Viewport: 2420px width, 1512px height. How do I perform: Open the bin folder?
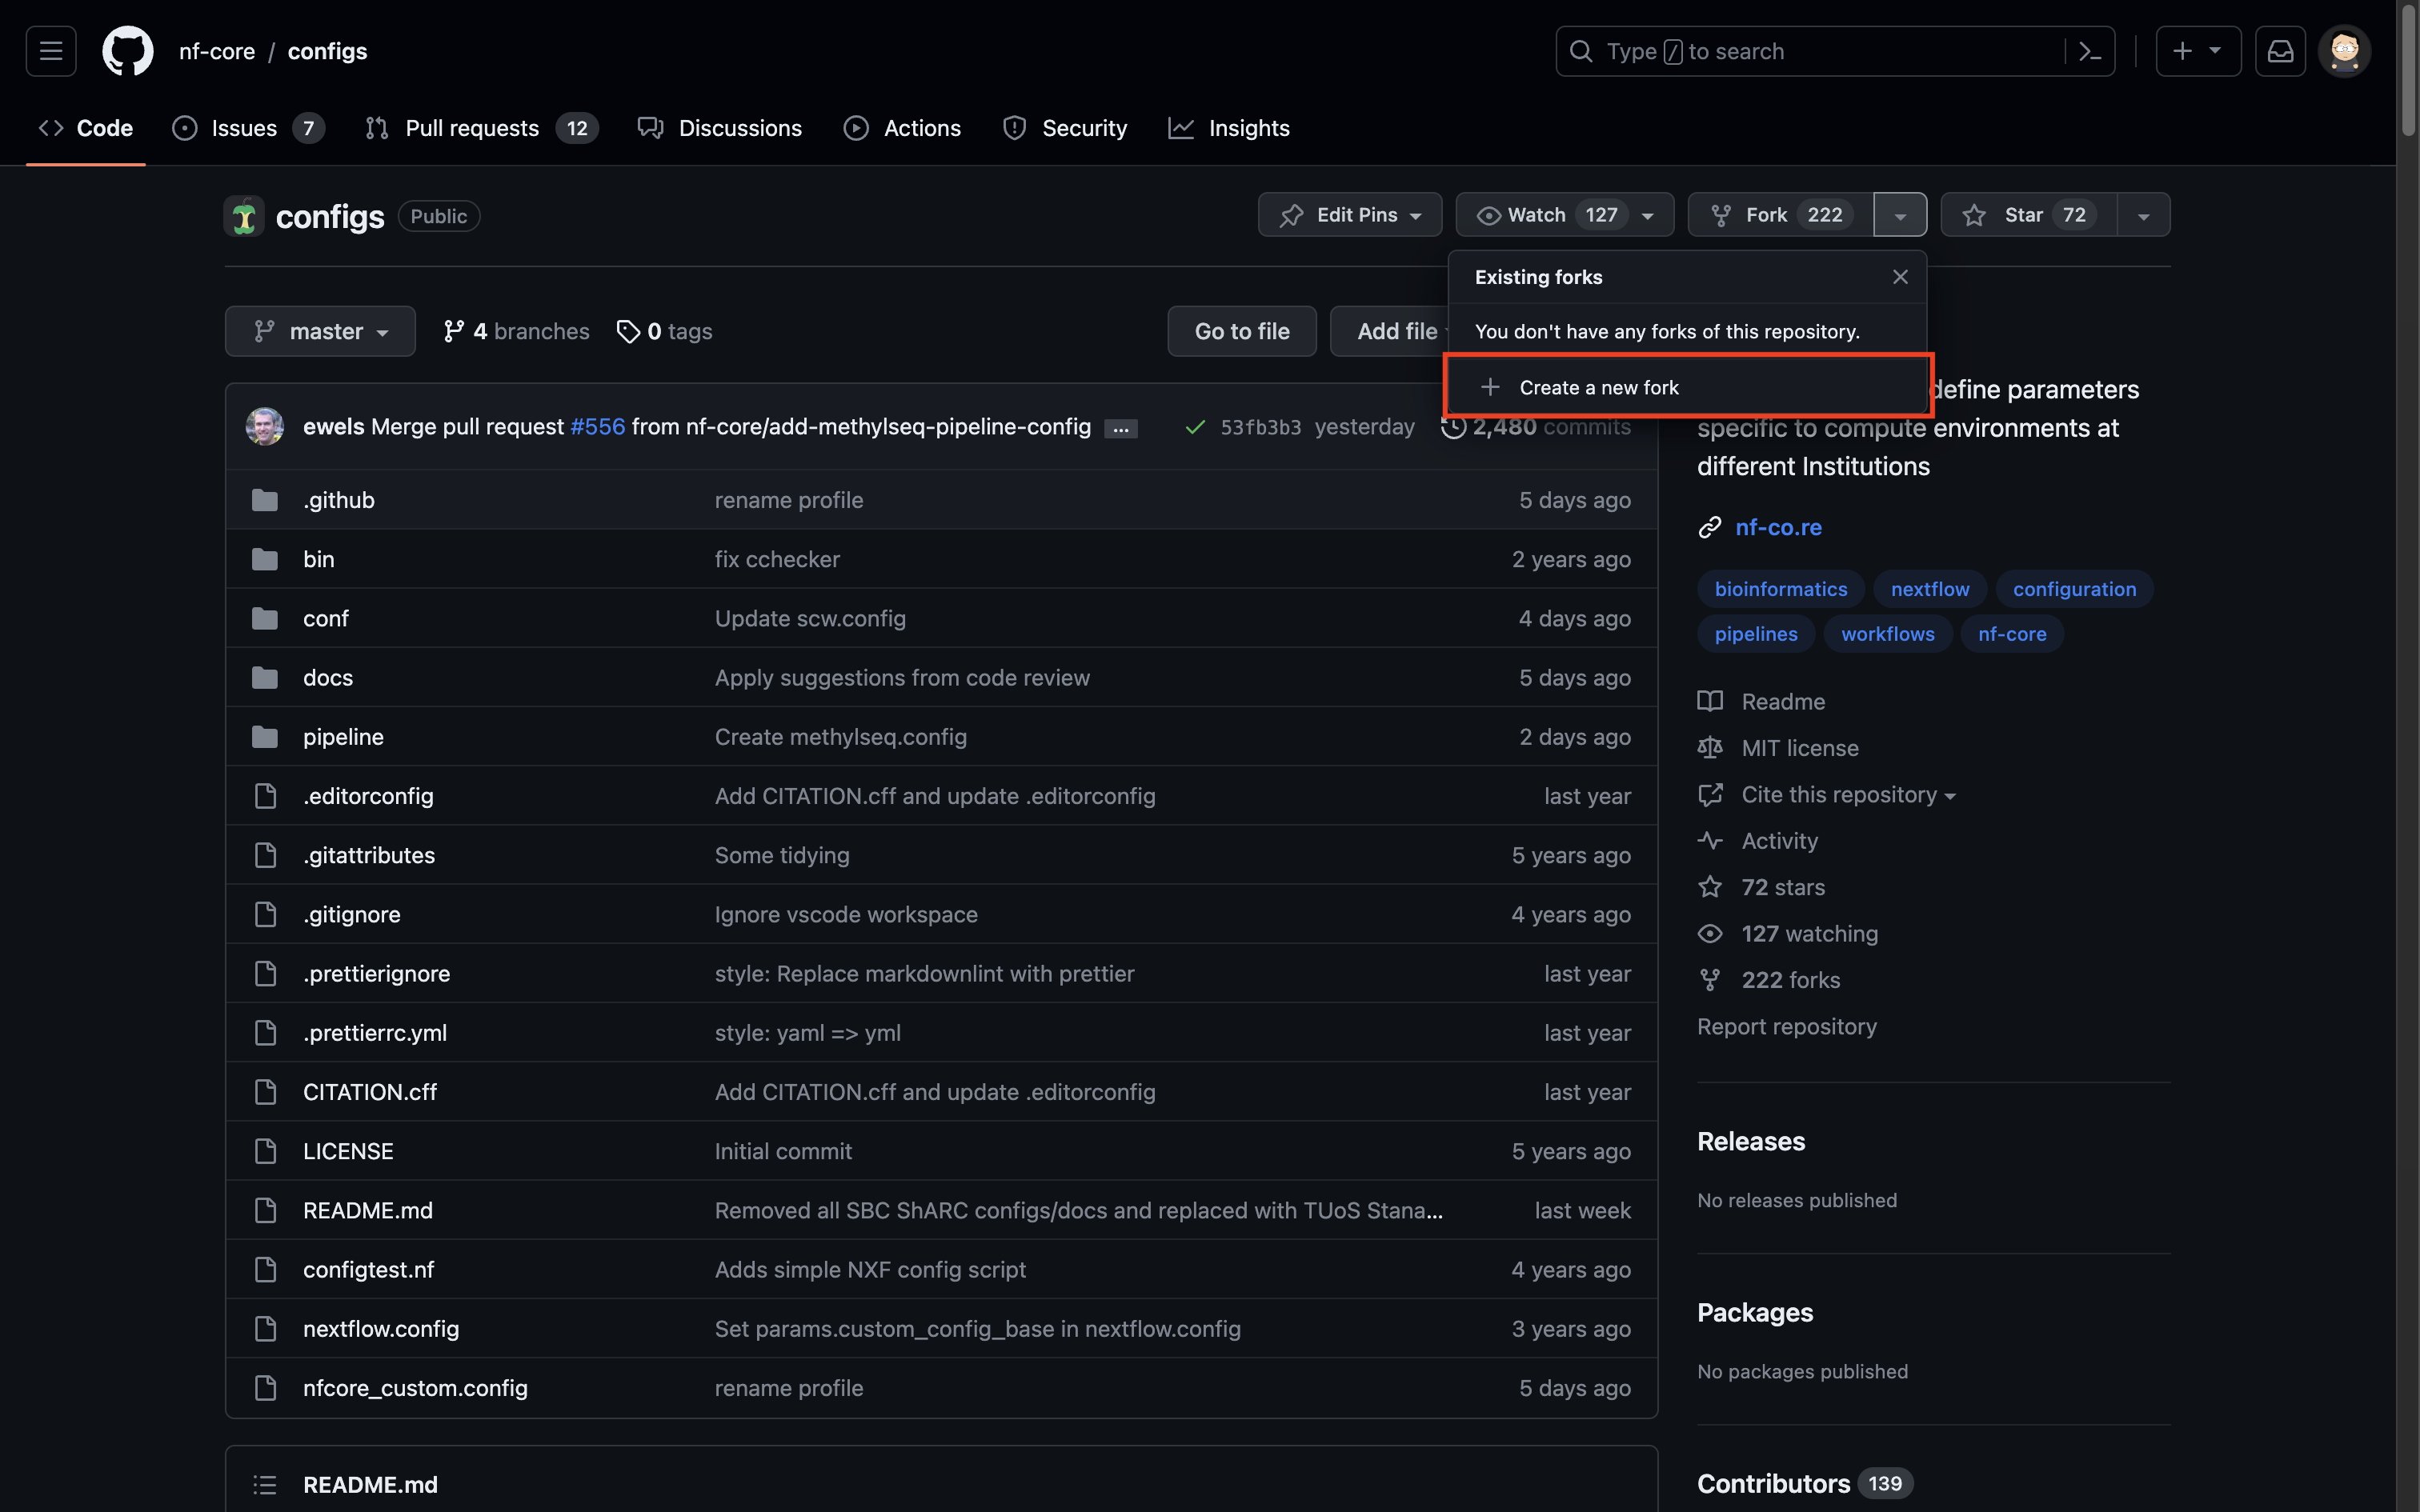319,559
